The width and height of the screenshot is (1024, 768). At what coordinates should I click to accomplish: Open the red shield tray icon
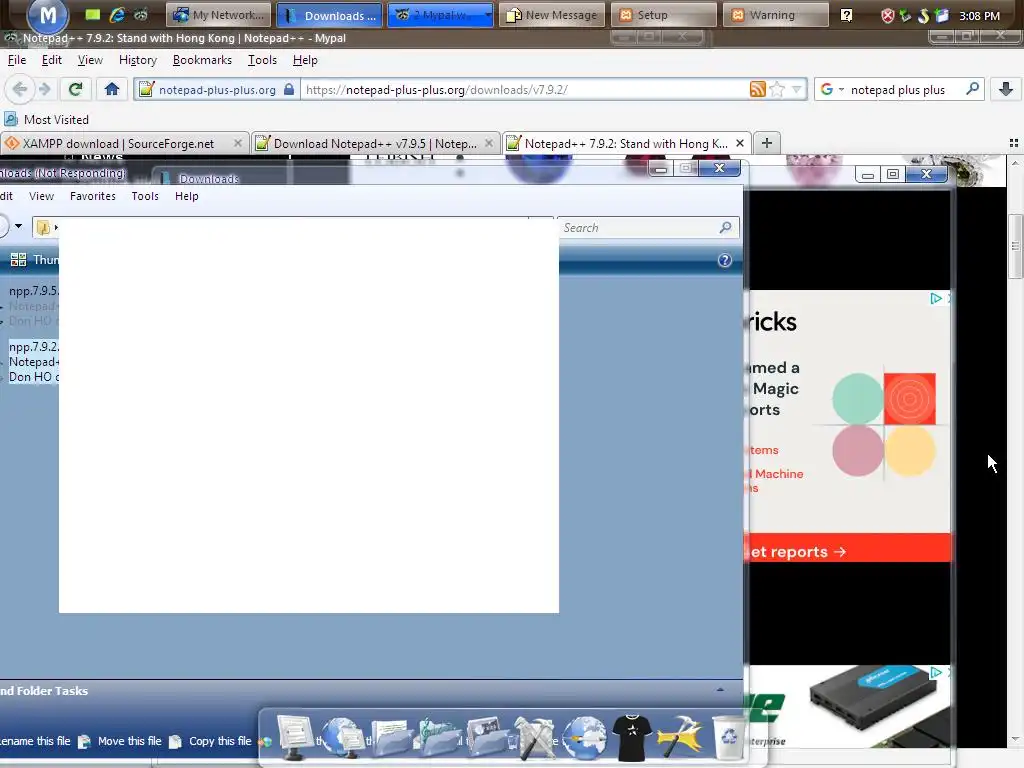(888, 16)
